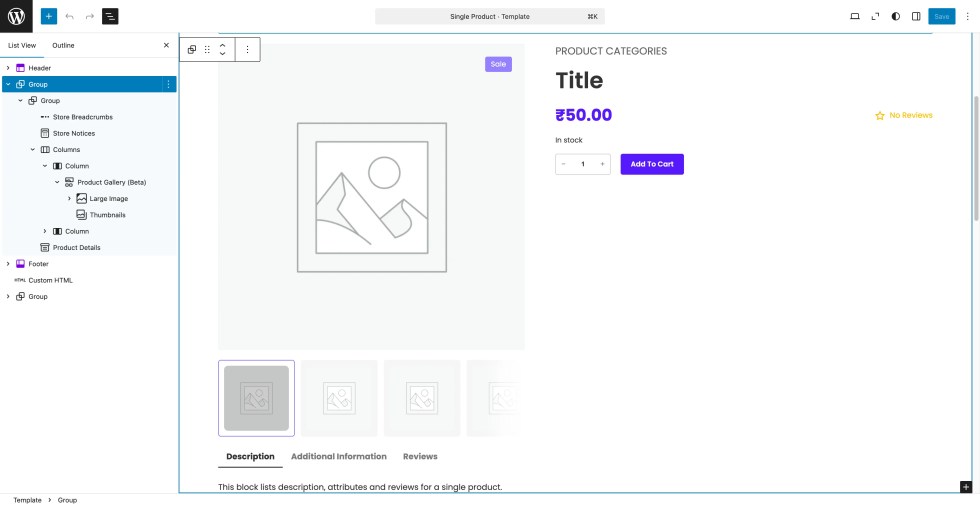Screen dimensions: 980x506
Task: Move block down with toolbar arrow
Action: point(222,54)
